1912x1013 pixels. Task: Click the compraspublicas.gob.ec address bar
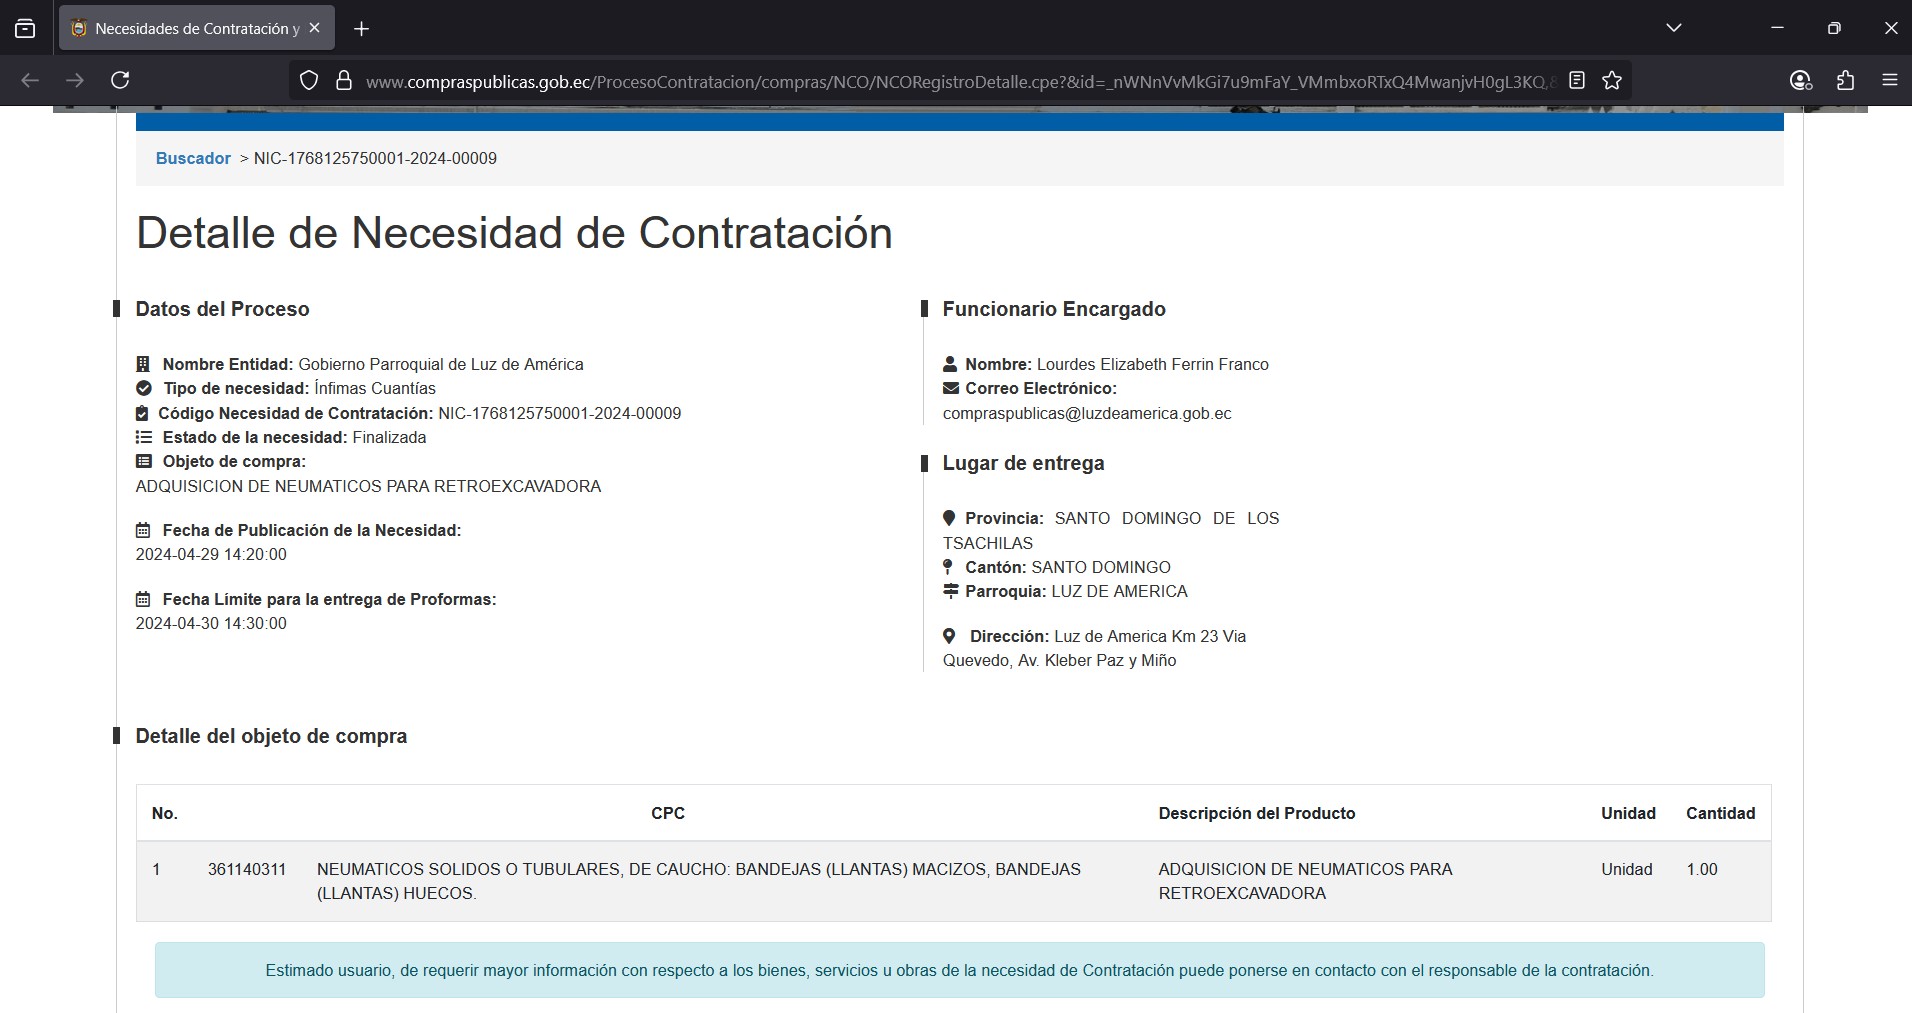960,81
